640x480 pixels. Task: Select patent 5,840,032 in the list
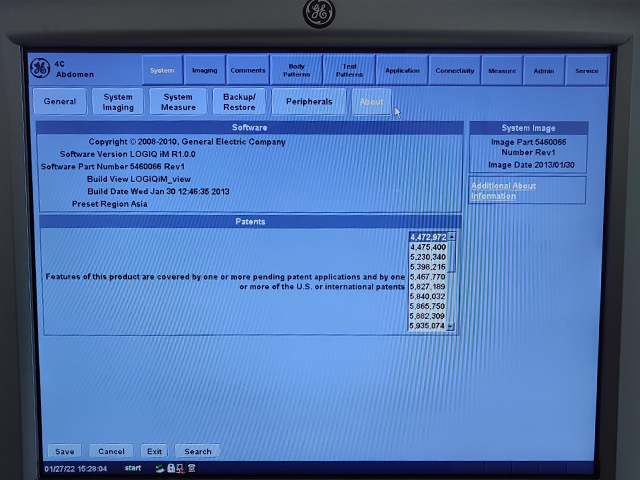(x=427, y=296)
